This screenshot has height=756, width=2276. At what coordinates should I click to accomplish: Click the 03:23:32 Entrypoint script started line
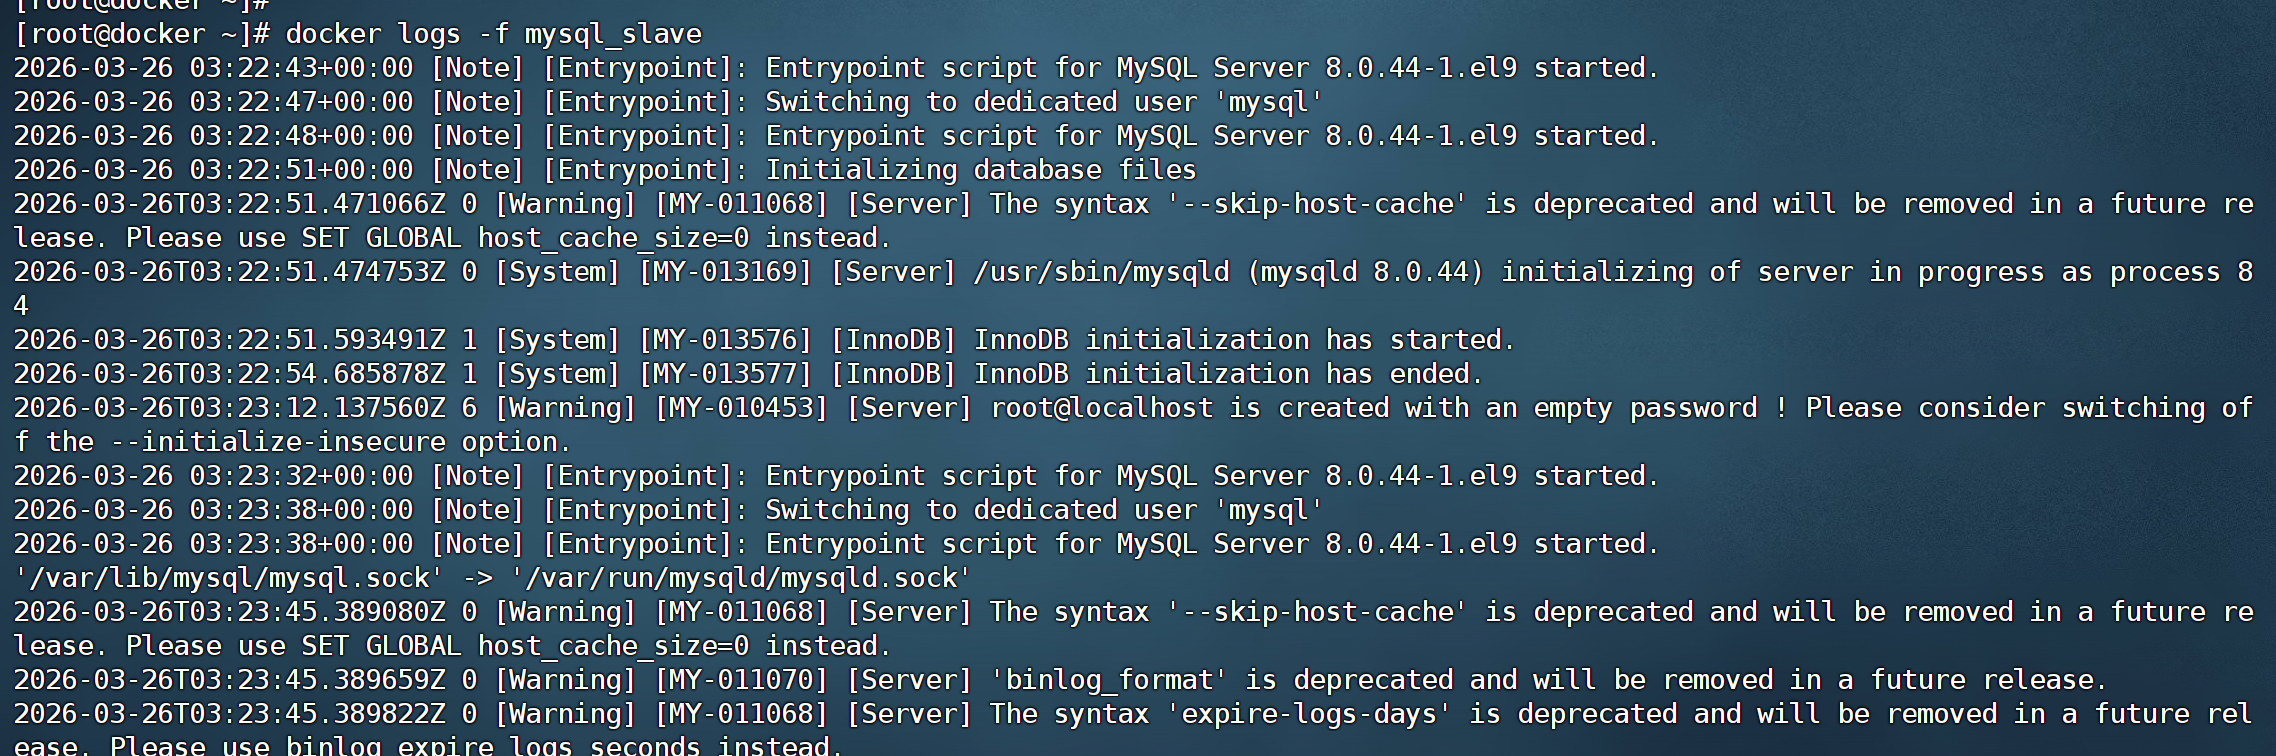837,477
